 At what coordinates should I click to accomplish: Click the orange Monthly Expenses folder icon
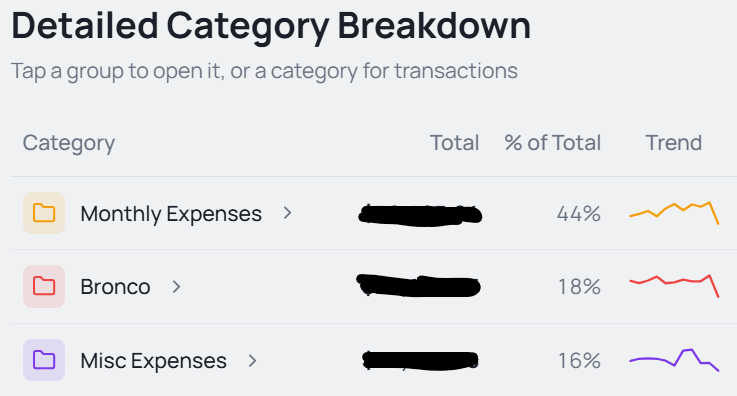point(44,213)
